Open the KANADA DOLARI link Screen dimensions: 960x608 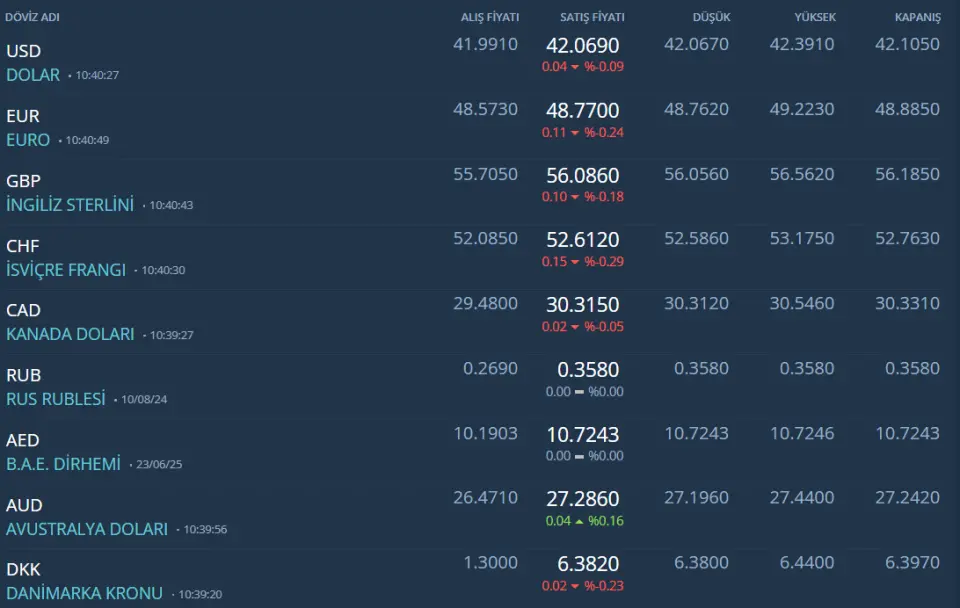coord(70,334)
